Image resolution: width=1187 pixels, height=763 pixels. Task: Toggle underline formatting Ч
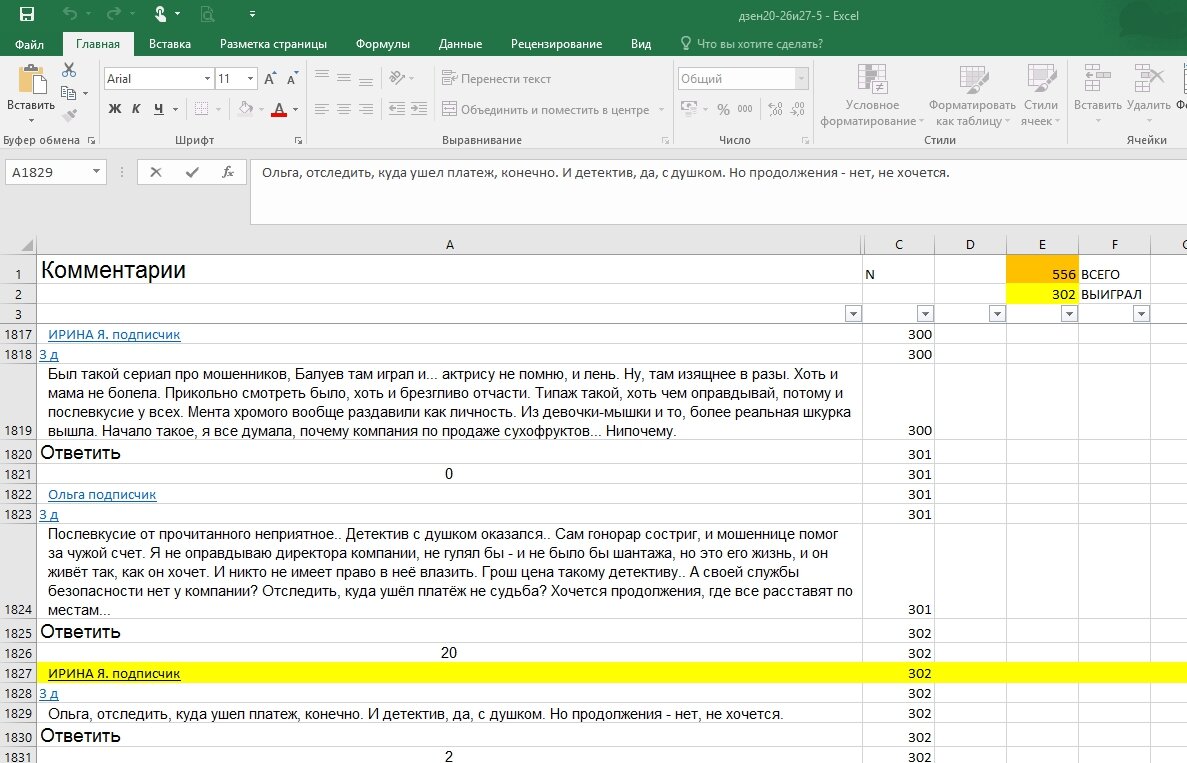coord(158,109)
